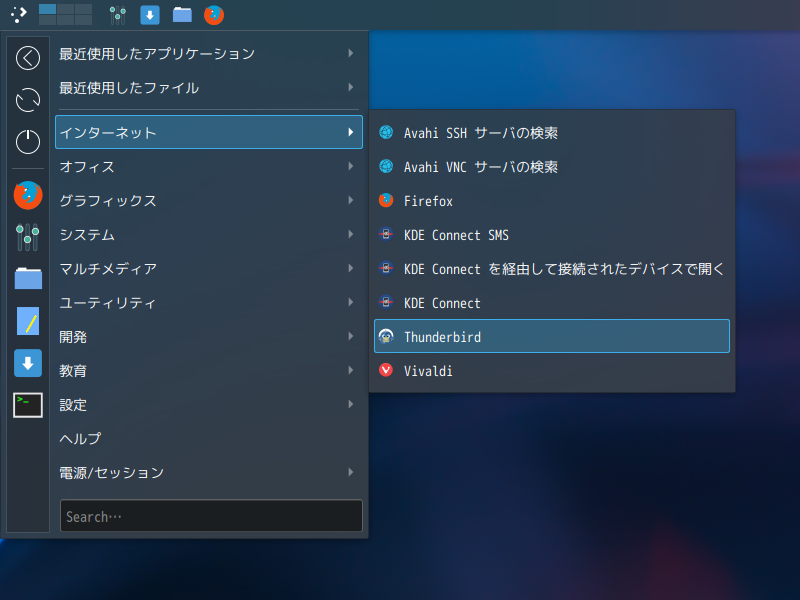Image resolution: width=800 pixels, height=600 pixels.
Task: Expand the 開発 category arrow
Action: click(x=351, y=336)
